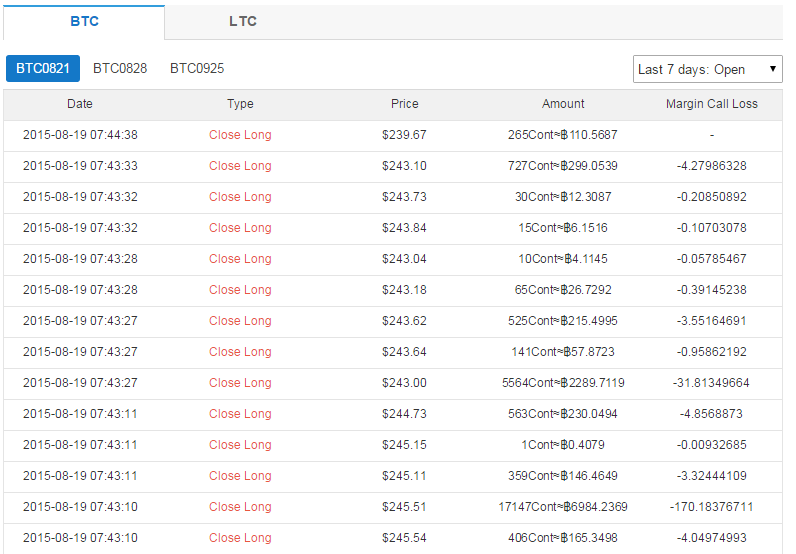Click price $245.54
The image size is (796, 554).
pos(404,538)
